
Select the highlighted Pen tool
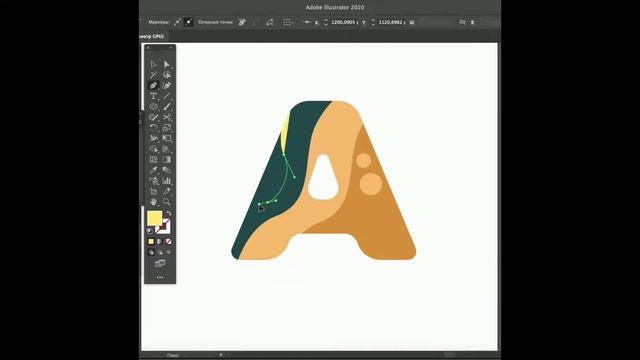tap(153, 86)
